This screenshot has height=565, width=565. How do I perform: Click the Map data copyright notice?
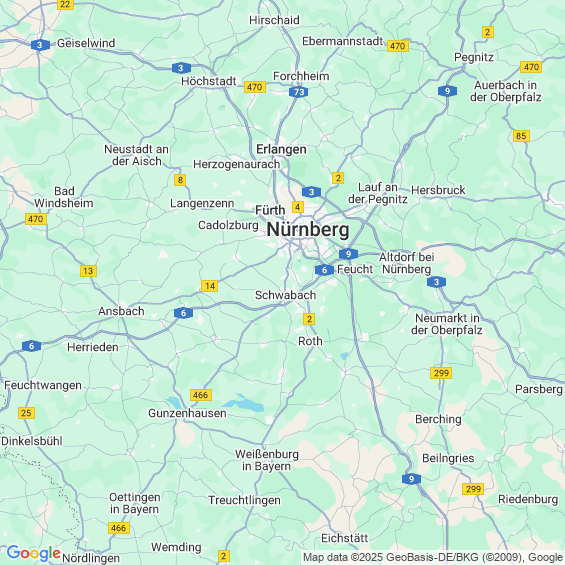[x=433, y=557]
